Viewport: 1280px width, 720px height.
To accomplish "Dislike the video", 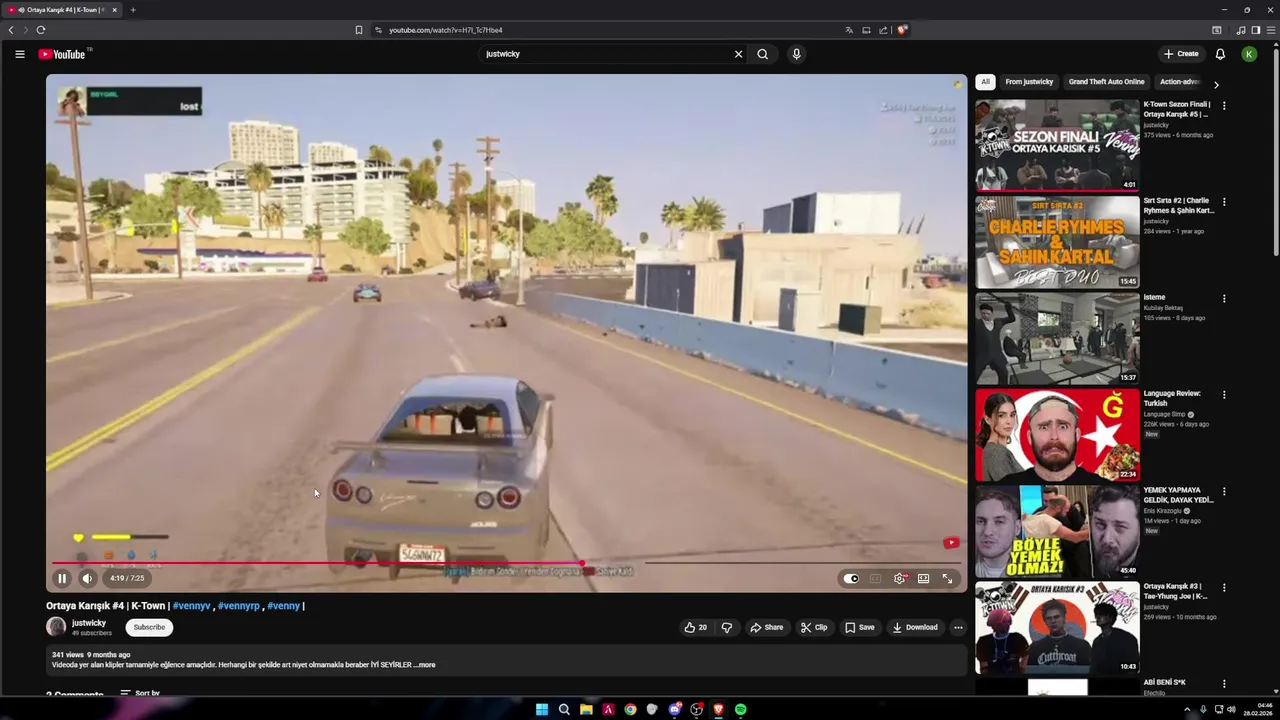I will [x=727, y=627].
